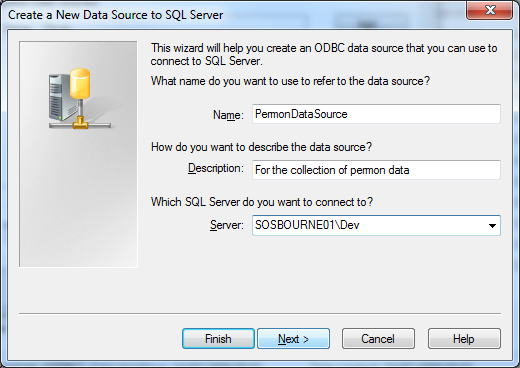Click the Name: field label
Image resolution: width=520 pixels, height=368 pixels.
(228, 115)
